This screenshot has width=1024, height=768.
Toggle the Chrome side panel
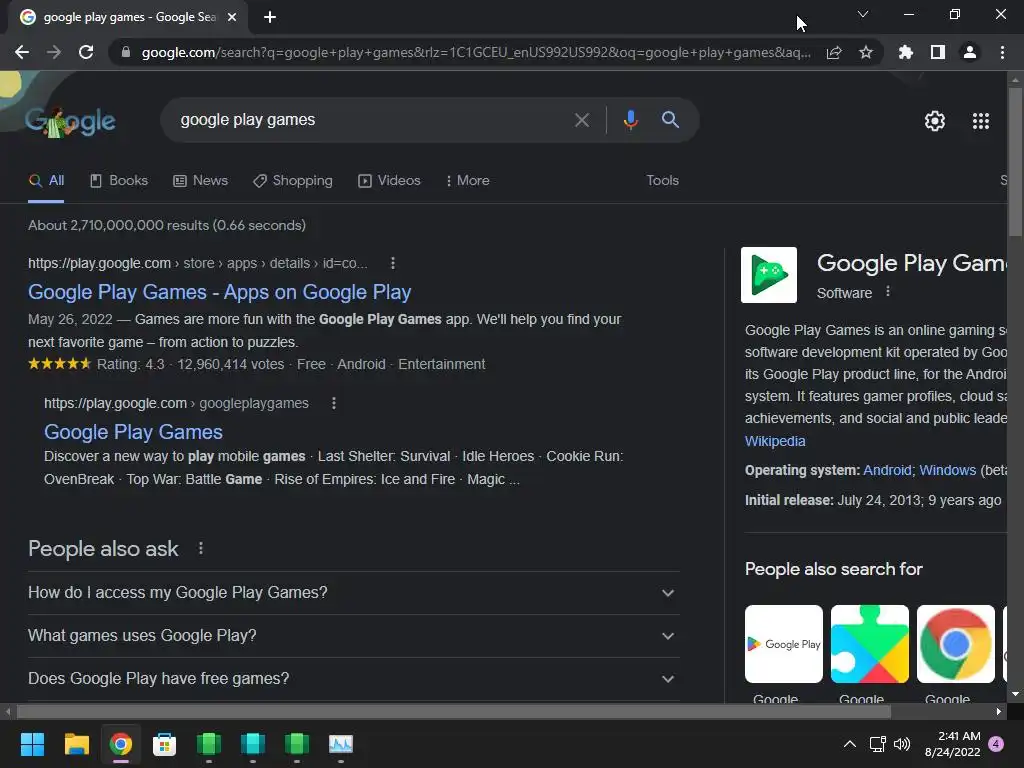(938, 52)
